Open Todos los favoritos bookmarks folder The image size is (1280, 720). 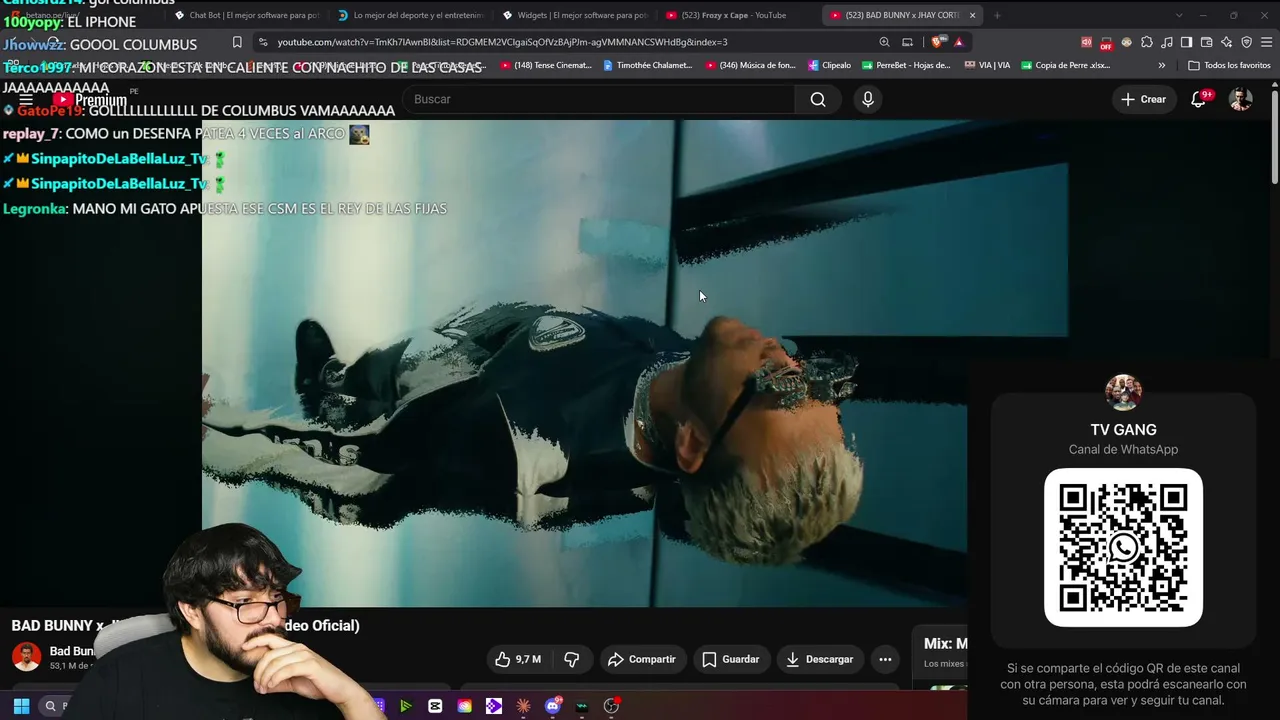pos(1229,65)
